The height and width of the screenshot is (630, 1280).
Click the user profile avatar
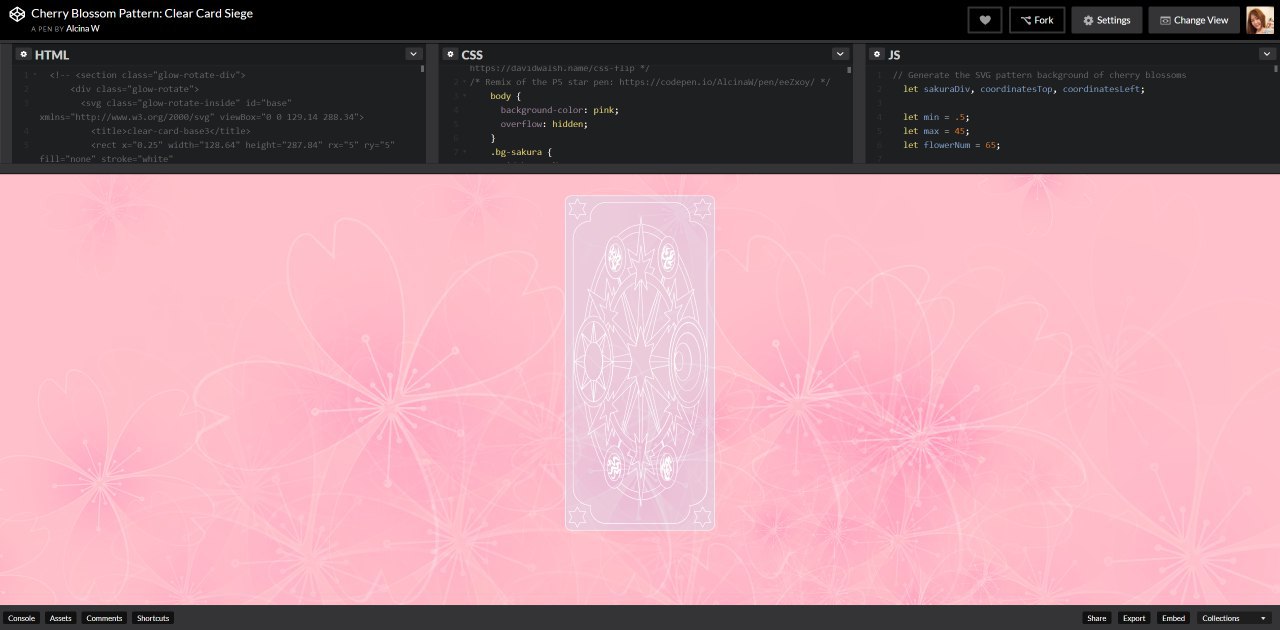1259,20
